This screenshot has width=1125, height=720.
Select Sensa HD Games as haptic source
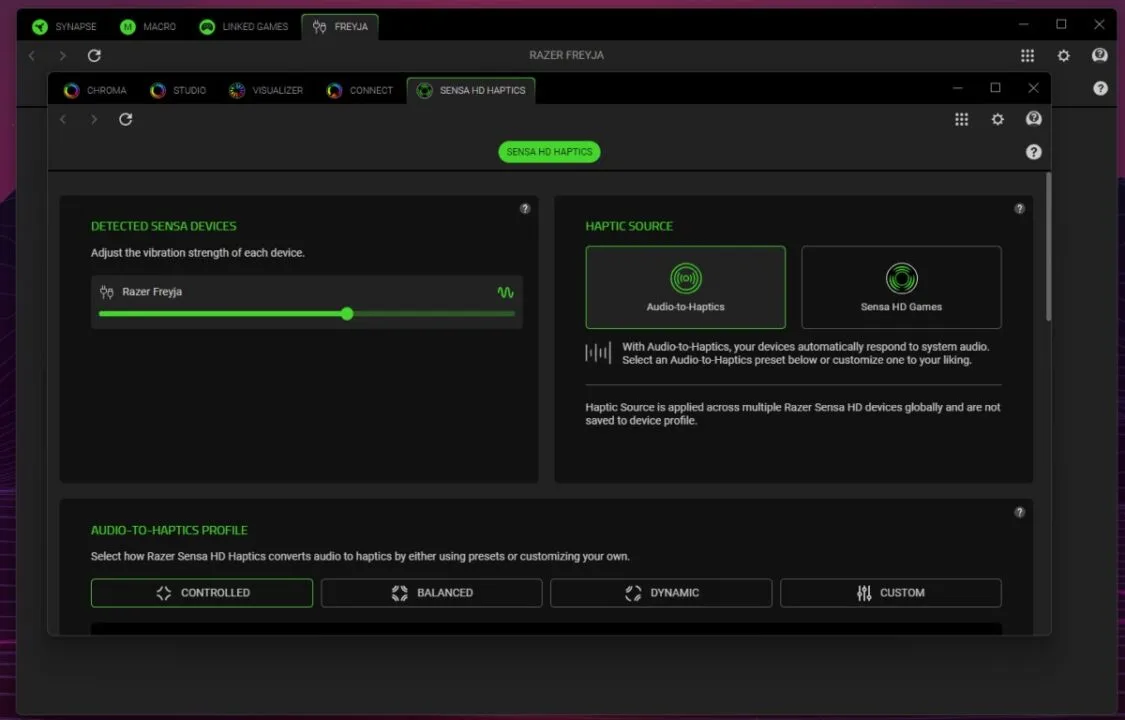point(900,287)
